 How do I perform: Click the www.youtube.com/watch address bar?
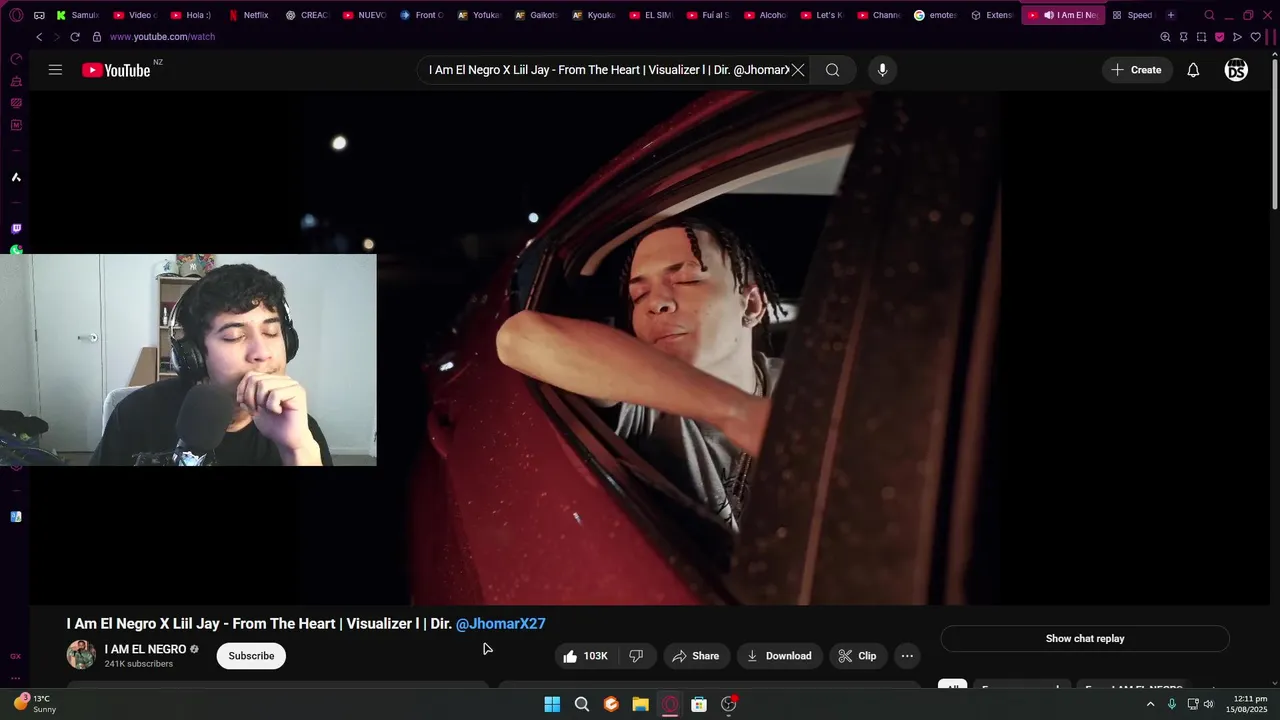coord(162,37)
